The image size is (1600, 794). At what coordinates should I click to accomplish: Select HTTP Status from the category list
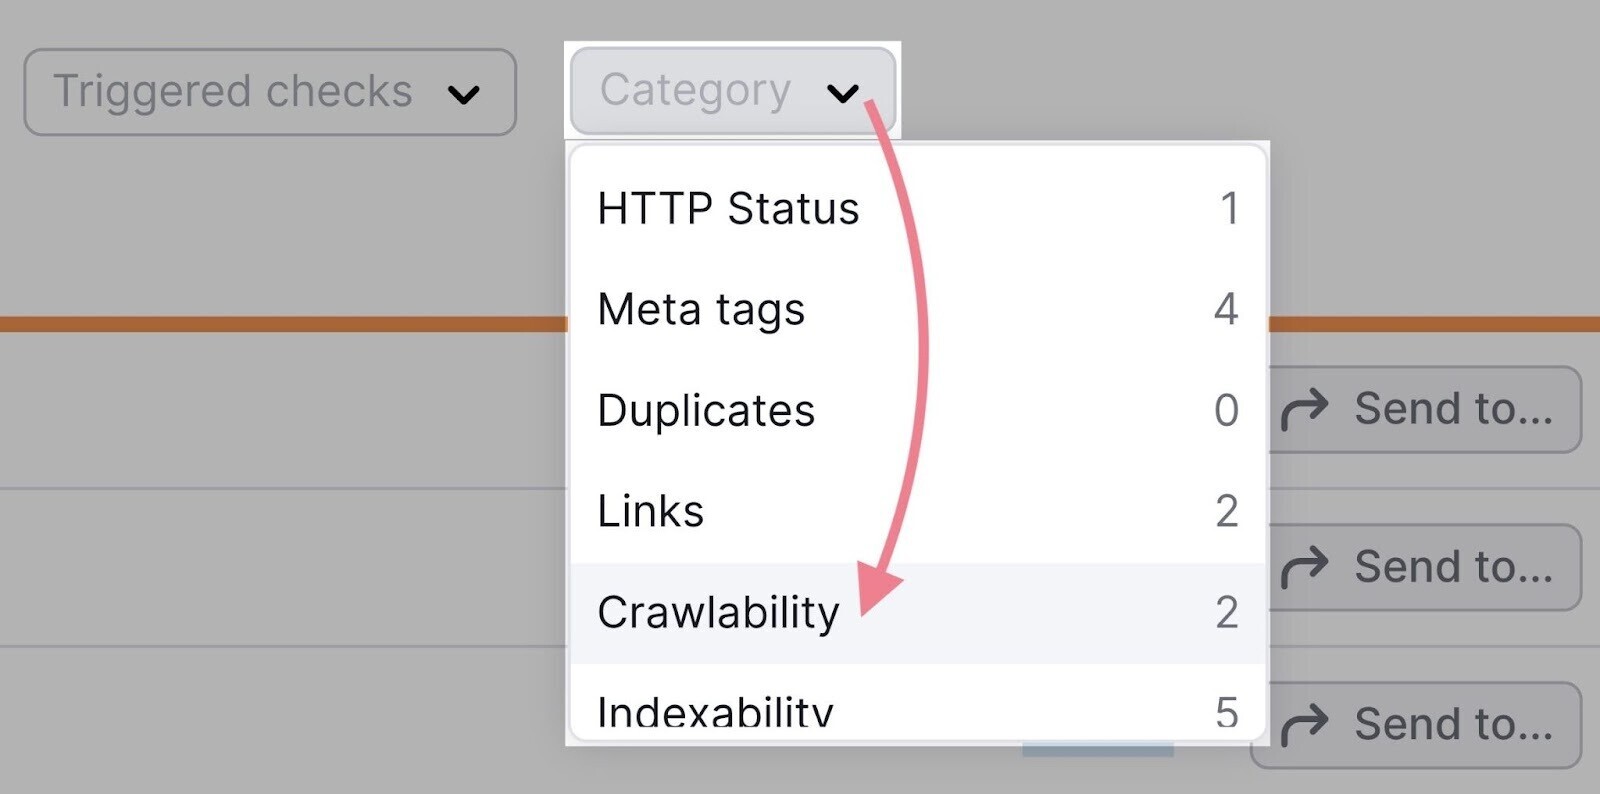(727, 209)
